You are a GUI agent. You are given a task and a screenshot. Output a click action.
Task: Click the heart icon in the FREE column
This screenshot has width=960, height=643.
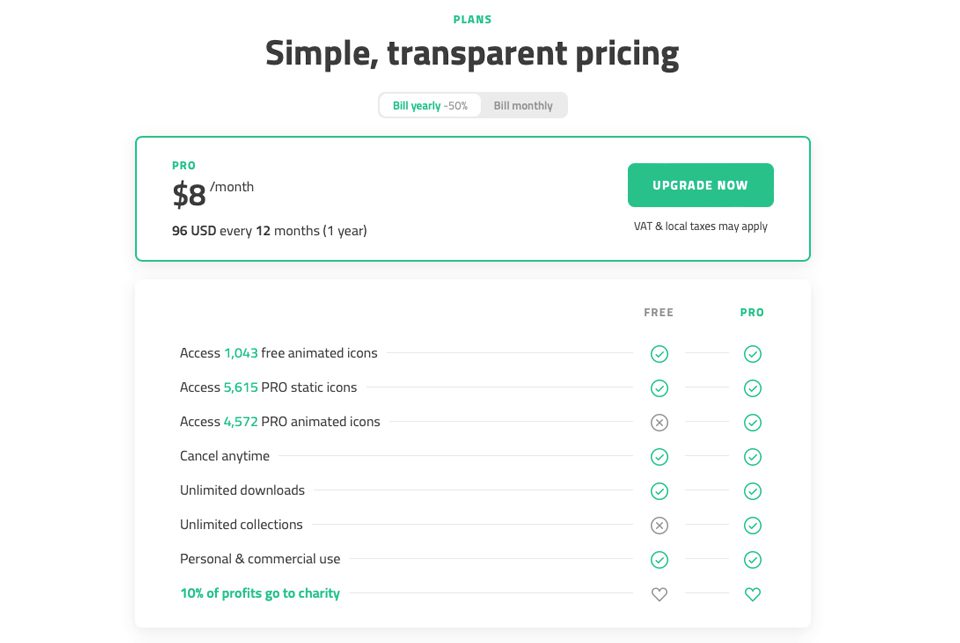click(659, 593)
